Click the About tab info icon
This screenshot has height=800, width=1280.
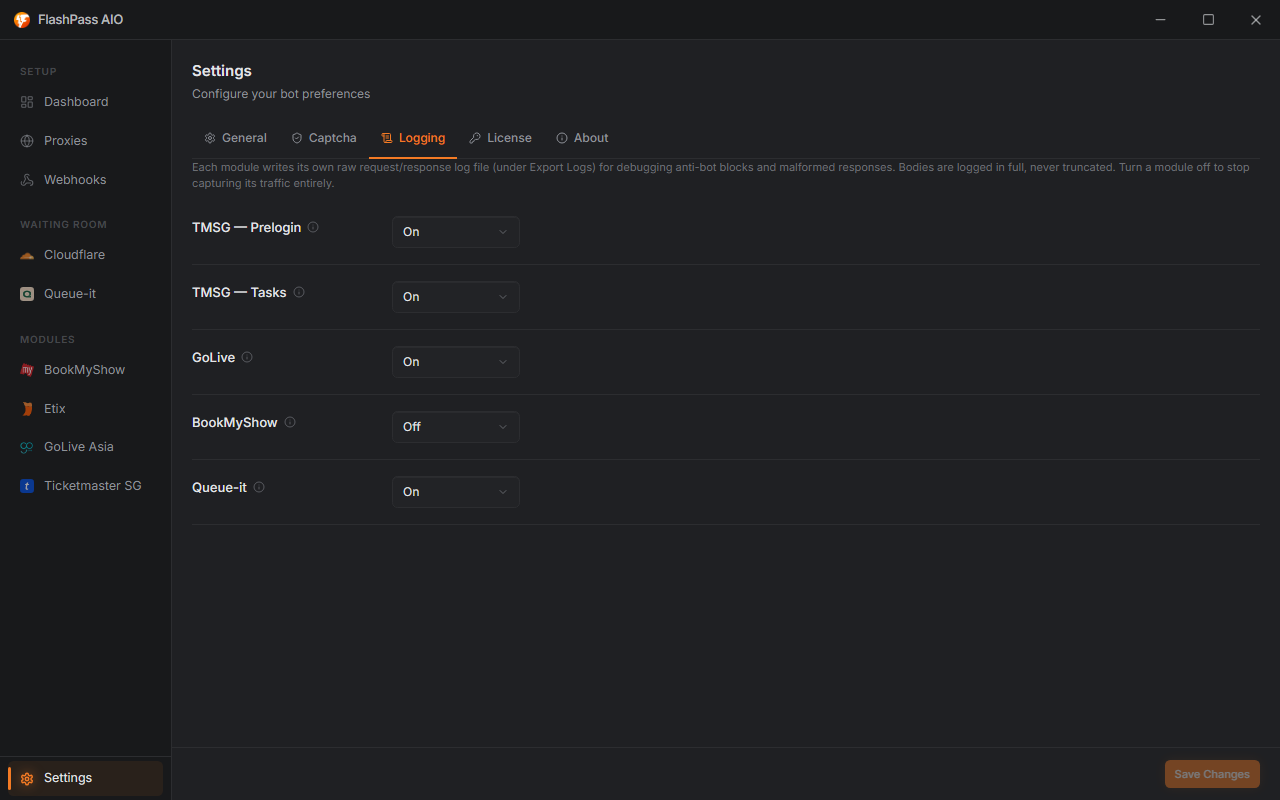[x=562, y=138]
